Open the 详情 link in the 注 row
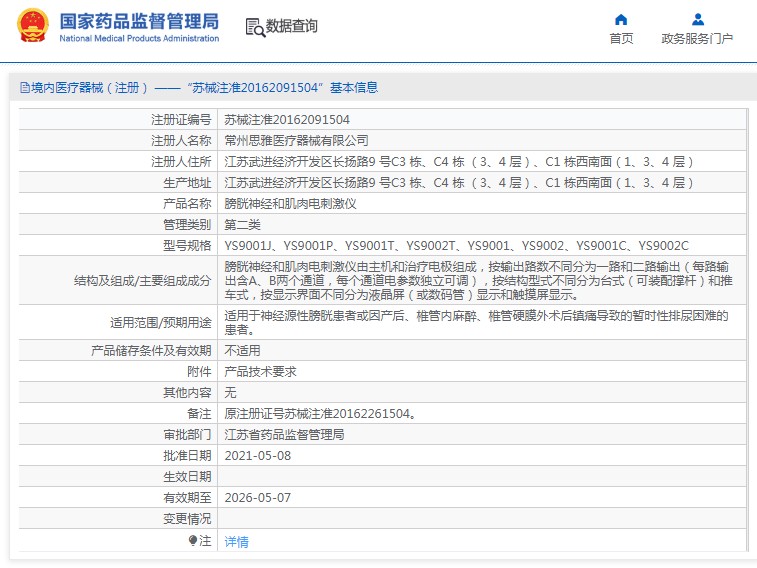 tap(236, 541)
